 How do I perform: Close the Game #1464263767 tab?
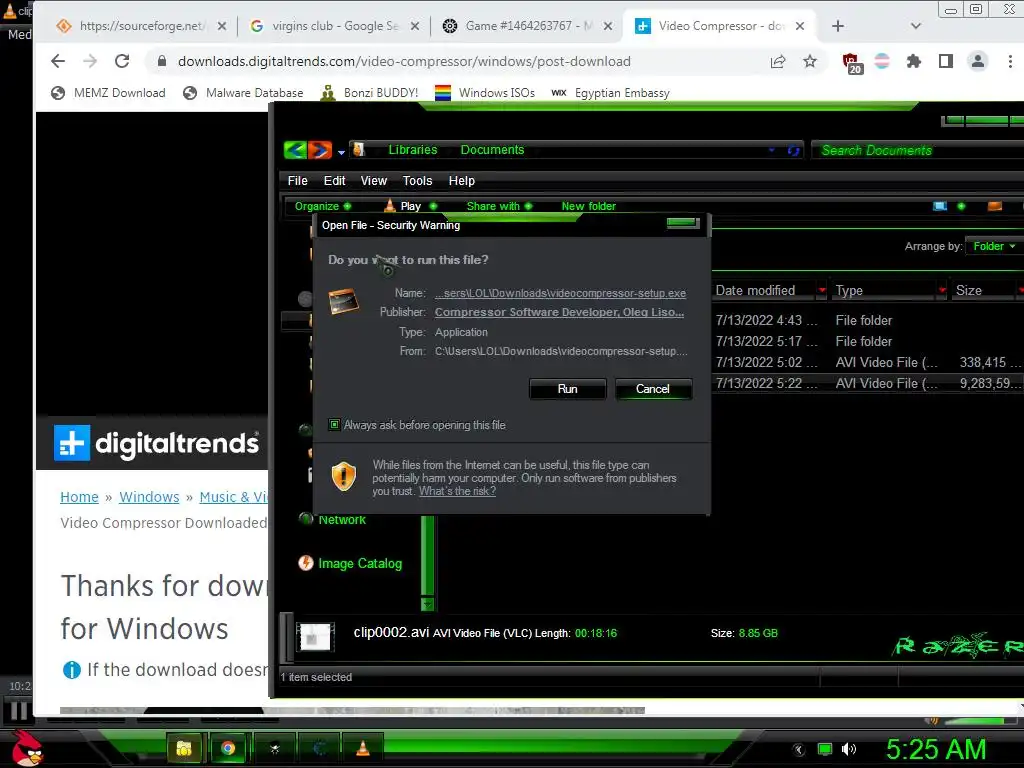608,26
